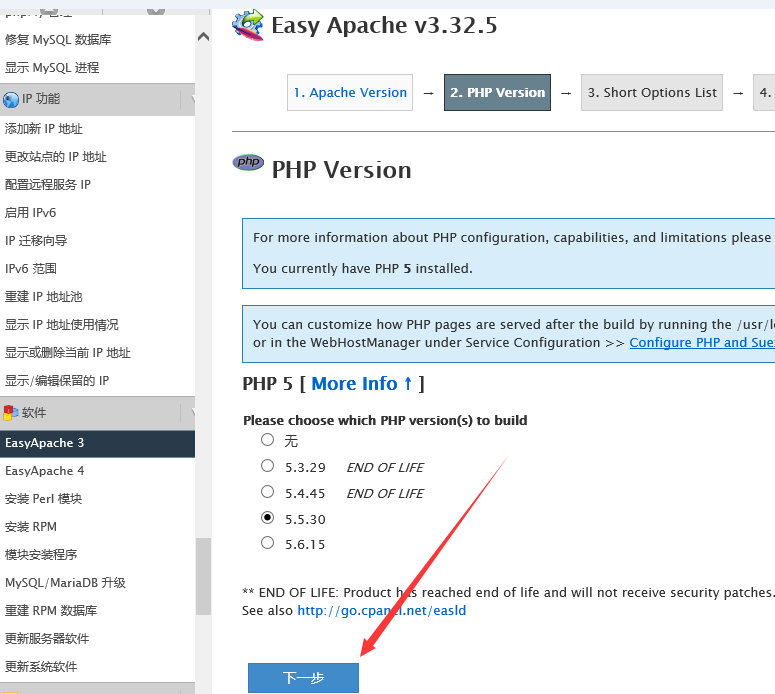The width and height of the screenshot is (775, 694).
Task: Open 重建 RPM 数据库
Action: [x=51, y=611]
